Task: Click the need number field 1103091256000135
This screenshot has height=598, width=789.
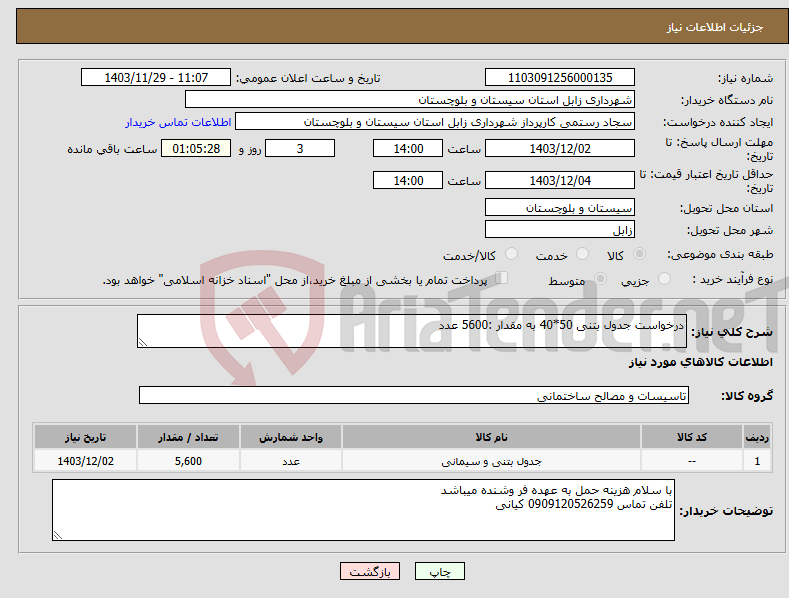Action: click(560, 78)
